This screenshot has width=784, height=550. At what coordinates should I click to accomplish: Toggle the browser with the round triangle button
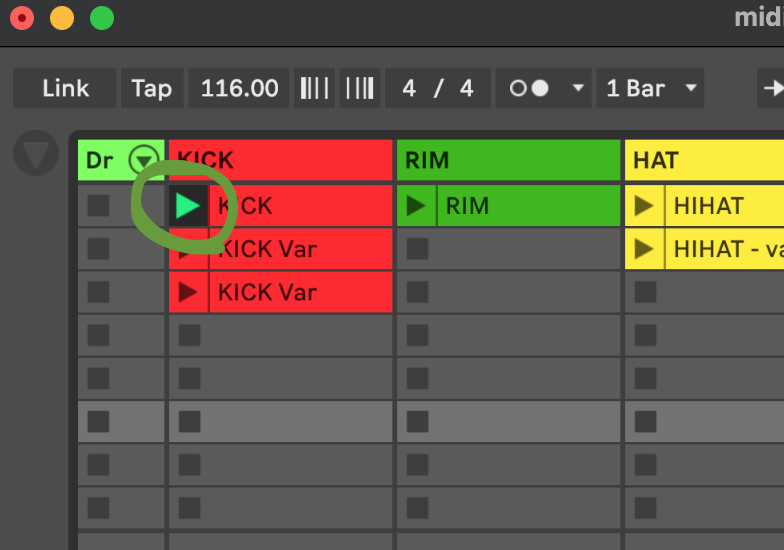tap(36, 155)
